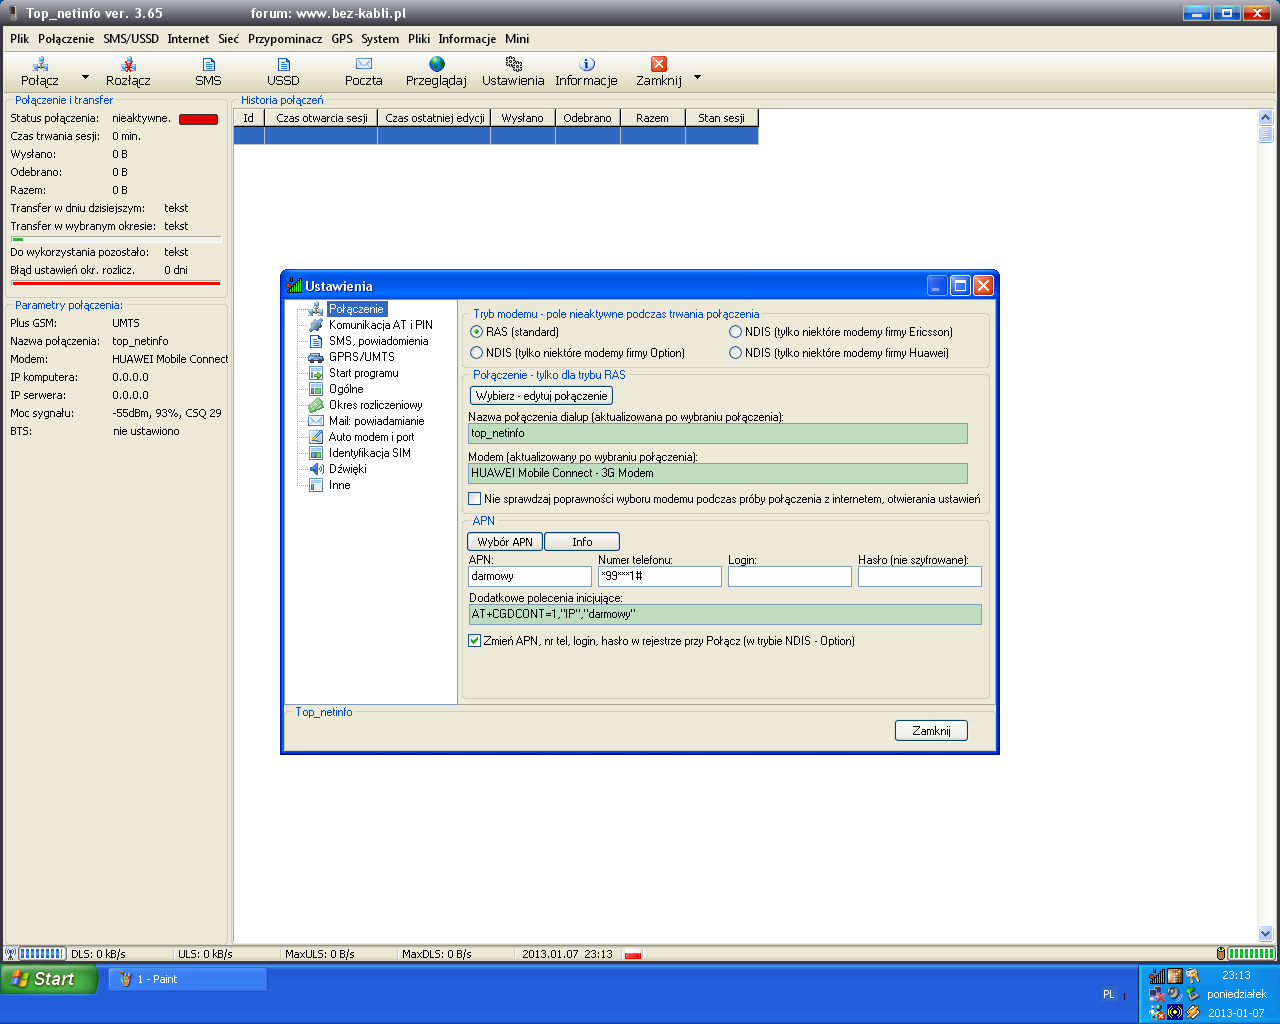Open the Internet menu
The image size is (1280, 1024).
coord(188,39)
